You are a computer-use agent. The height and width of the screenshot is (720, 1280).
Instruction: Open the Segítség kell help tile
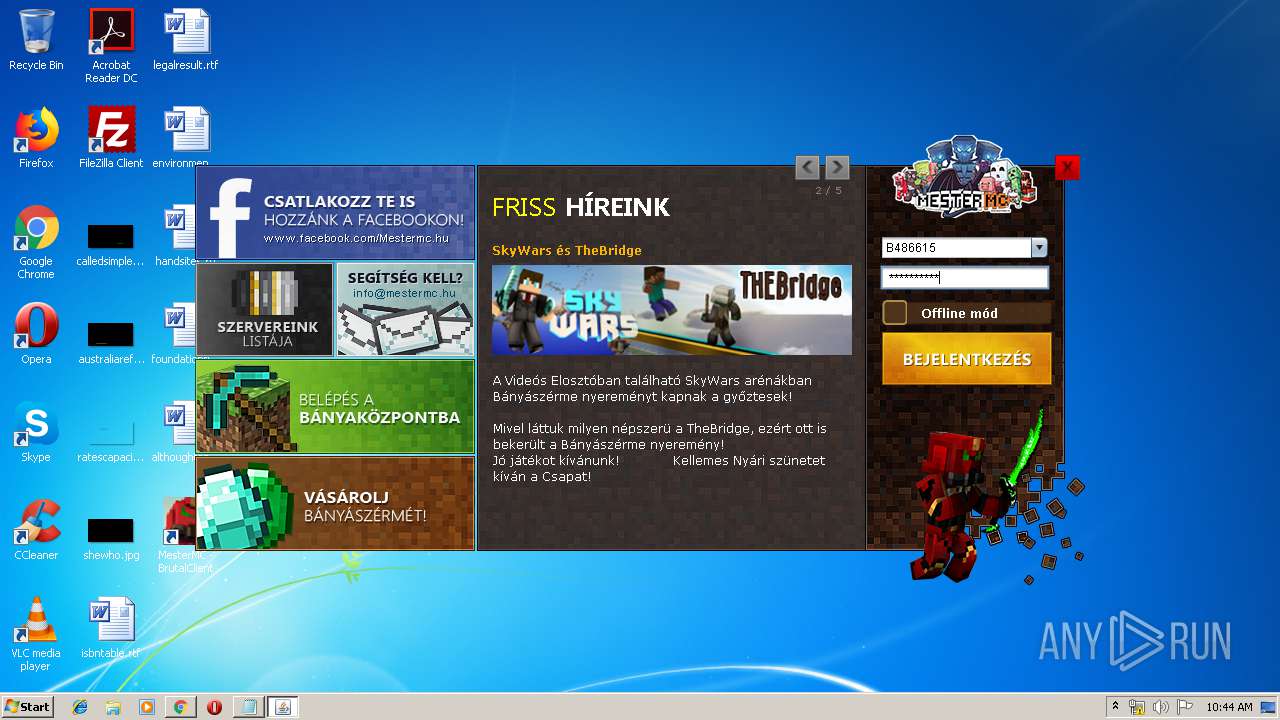point(405,309)
